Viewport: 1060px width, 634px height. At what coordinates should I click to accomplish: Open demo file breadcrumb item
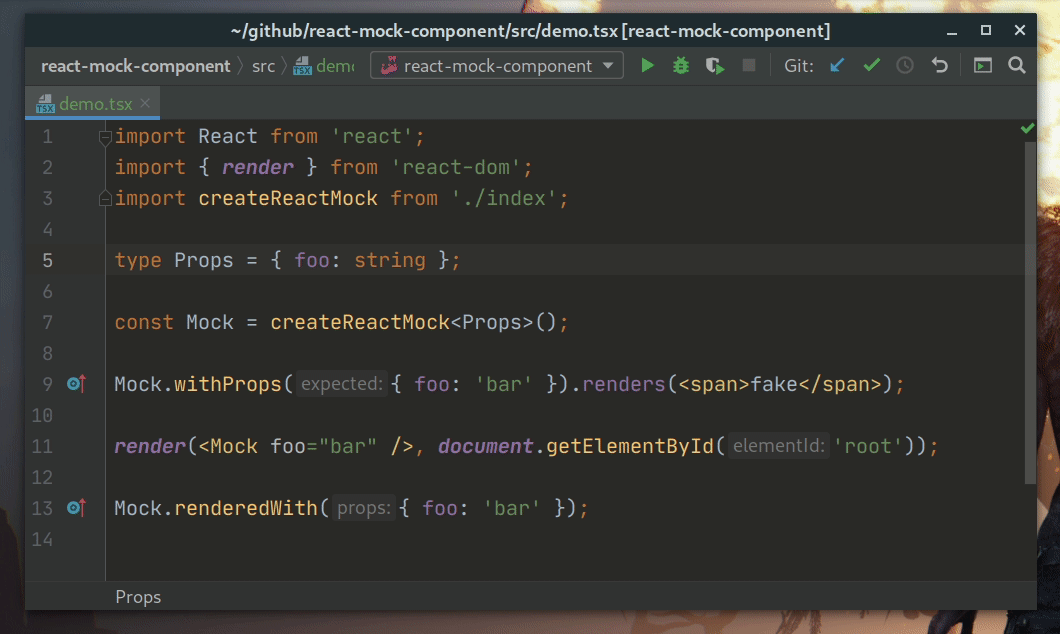(324, 66)
